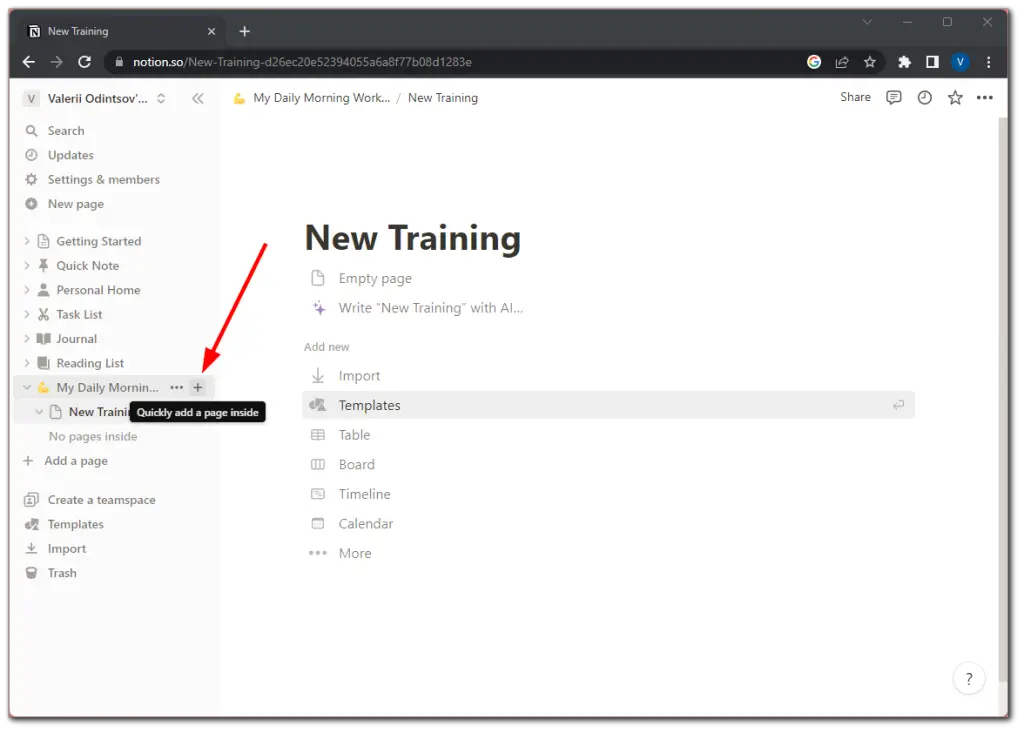Choose the Board content type

[357, 464]
